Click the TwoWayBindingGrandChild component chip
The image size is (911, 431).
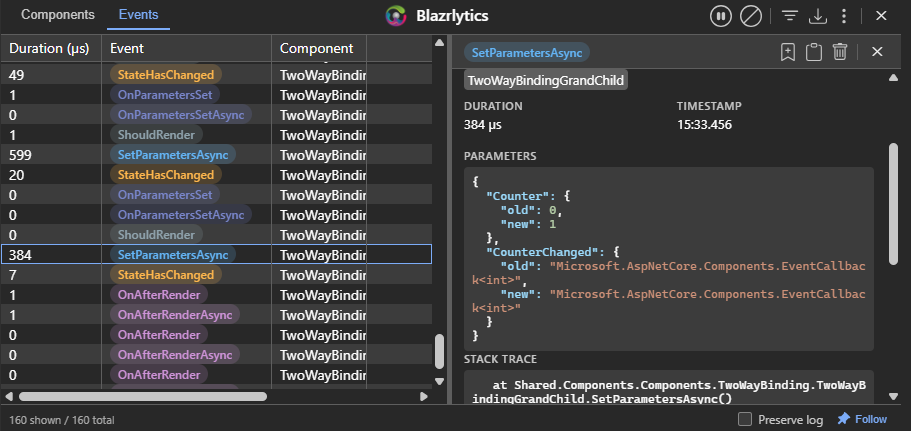pos(546,80)
